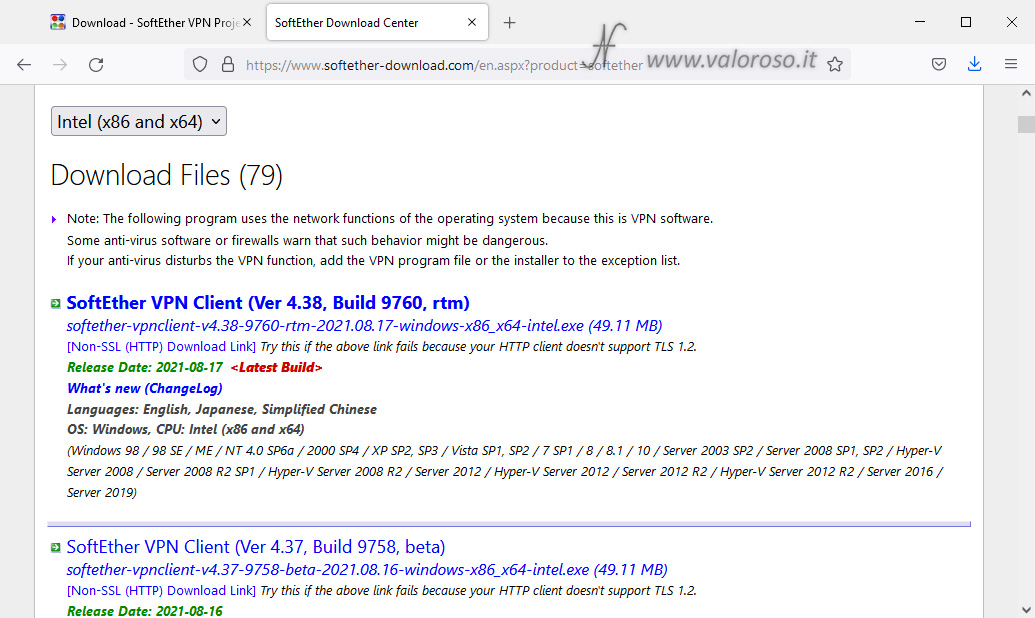Save page to Pocket
The height and width of the screenshot is (618, 1035).
939,65
